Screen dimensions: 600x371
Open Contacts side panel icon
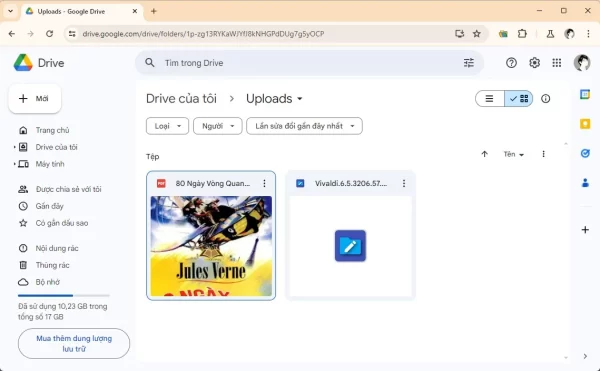585,183
